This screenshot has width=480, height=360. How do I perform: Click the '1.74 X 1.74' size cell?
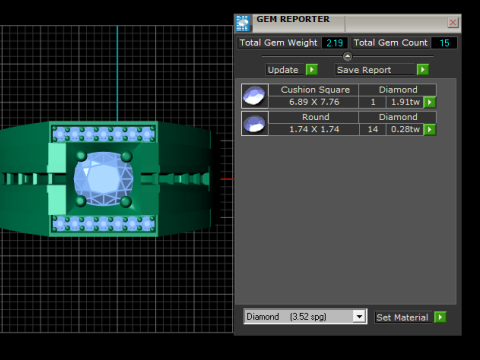(x=314, y=129)
